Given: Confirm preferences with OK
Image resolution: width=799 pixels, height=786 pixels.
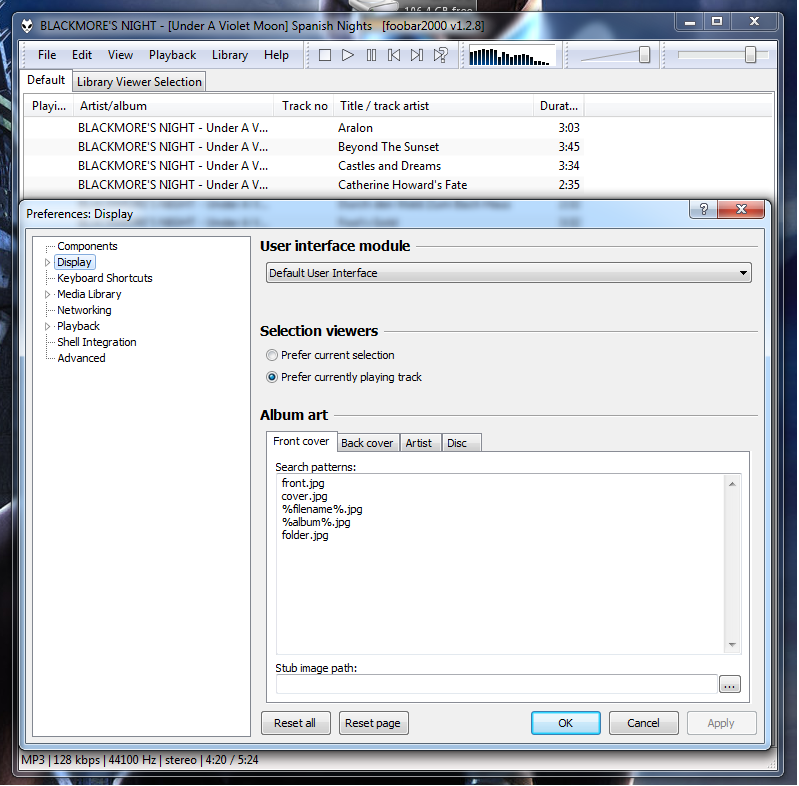Looking at the screenshot, I should pos(566,723).
